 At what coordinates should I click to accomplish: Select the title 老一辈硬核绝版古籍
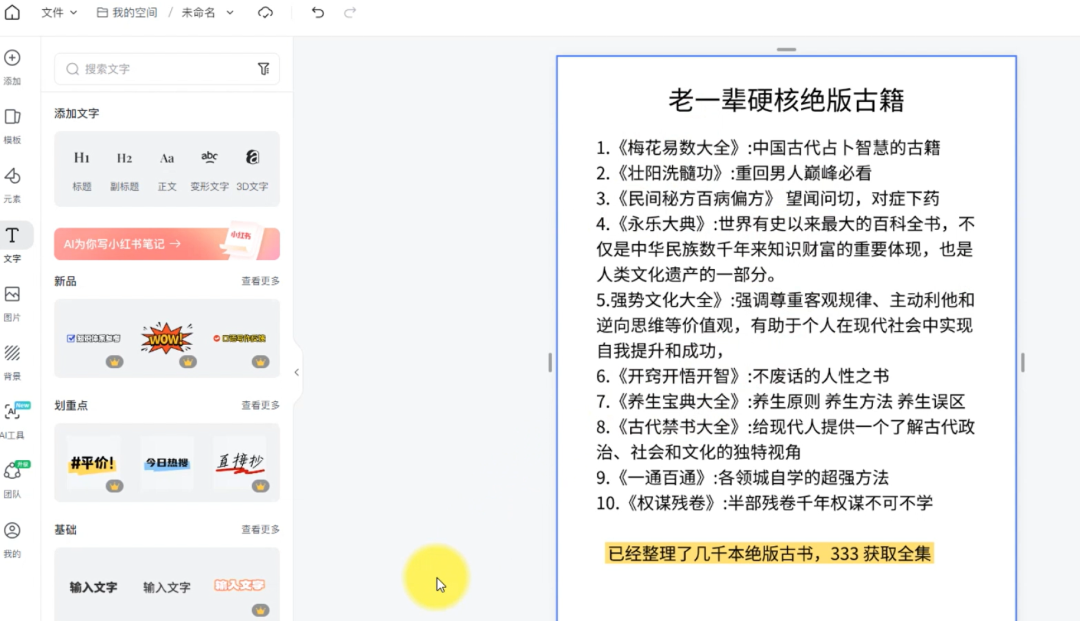click(786, 101)
